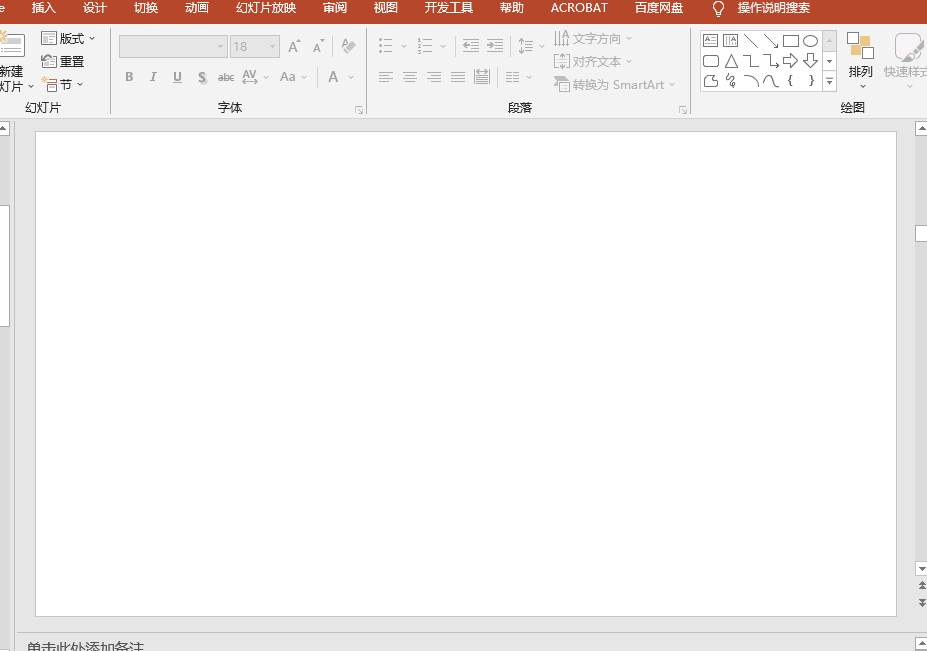Open the 排列 (Arrange) tool
The width and height of the screenshot is (927, 651).
[860, 60]
